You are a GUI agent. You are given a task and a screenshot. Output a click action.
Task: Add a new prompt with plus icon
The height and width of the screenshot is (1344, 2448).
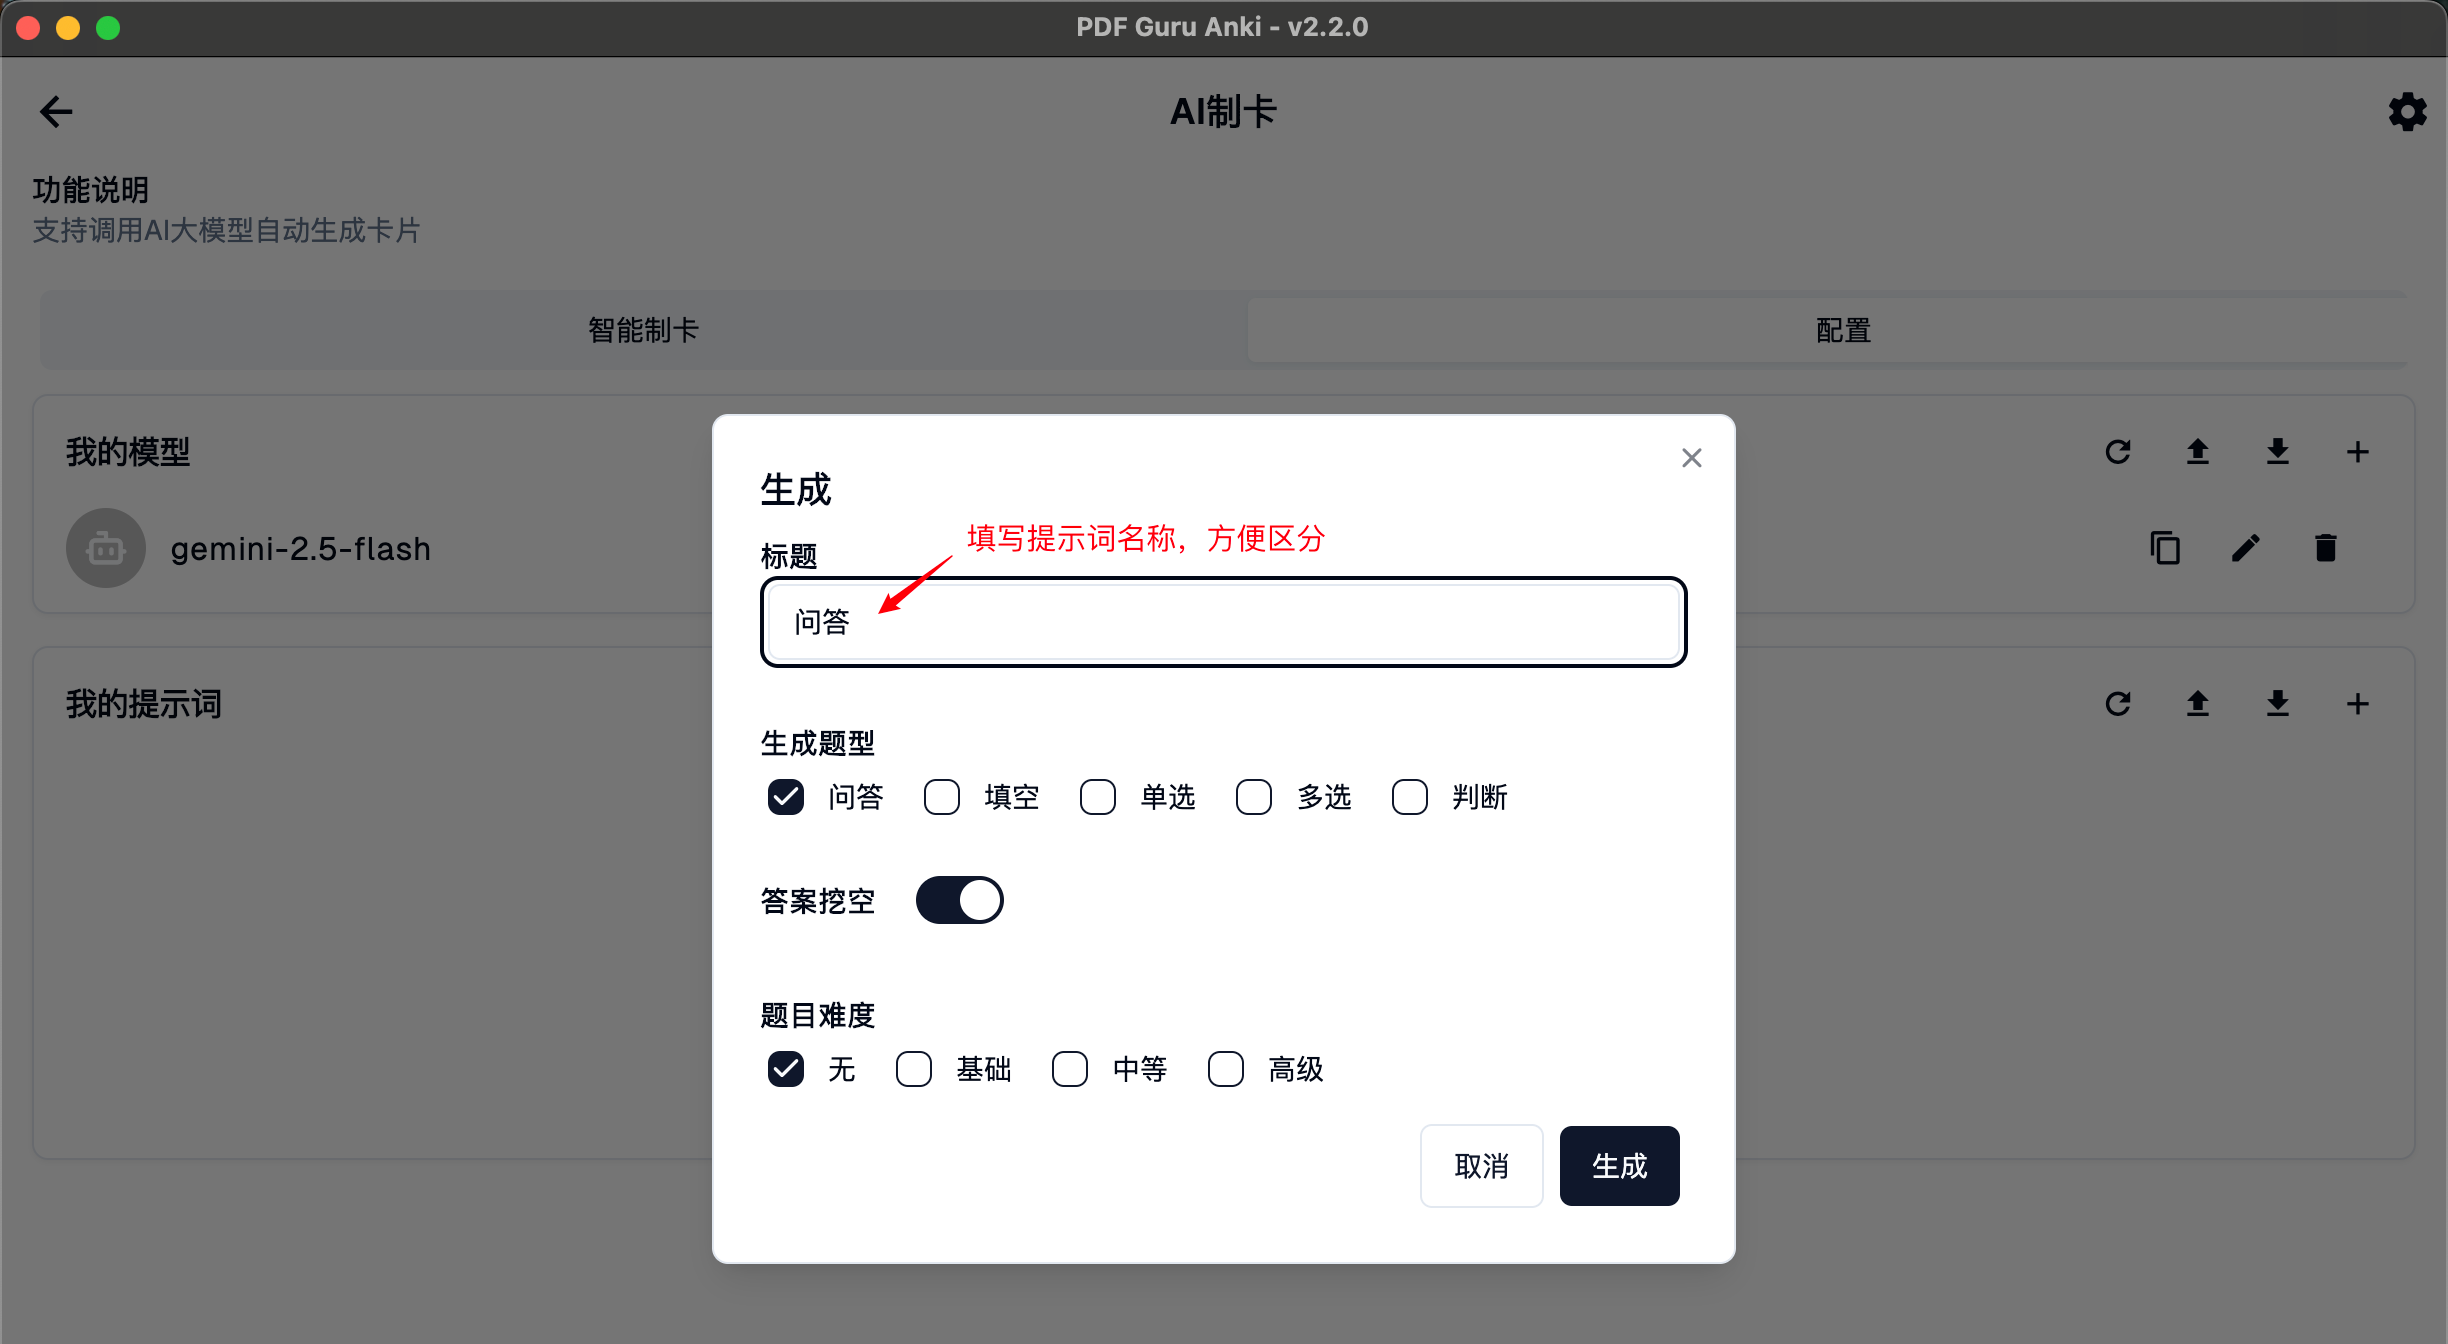(2357, 704)
